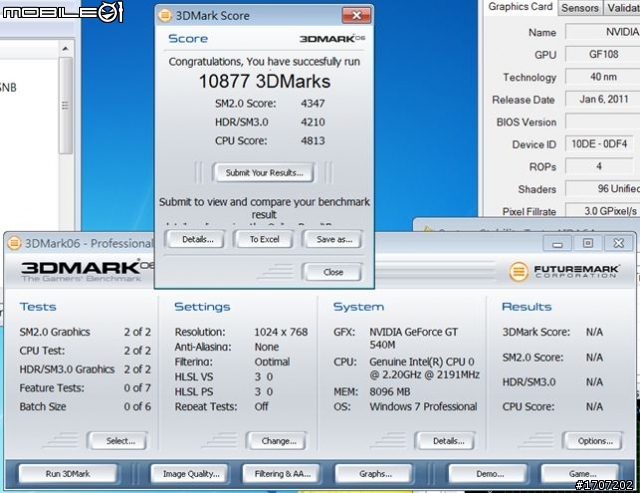Click Repeat Tests value Off
The height and width of the screenshot is (493, 640).
(261, 406)
